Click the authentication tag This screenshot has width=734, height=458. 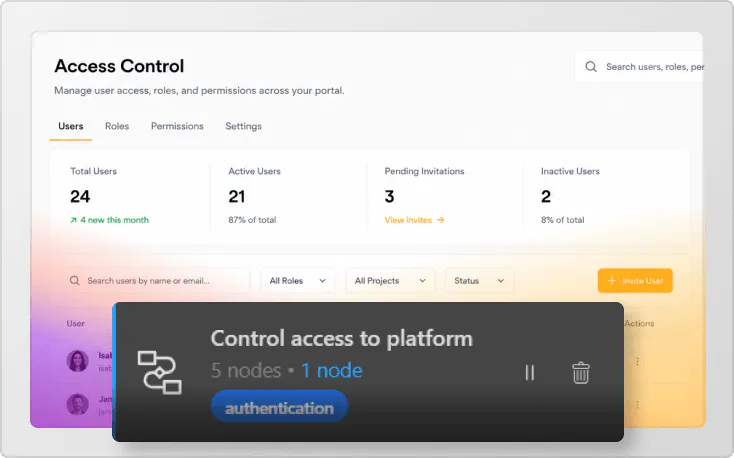[x=279, y=407]
